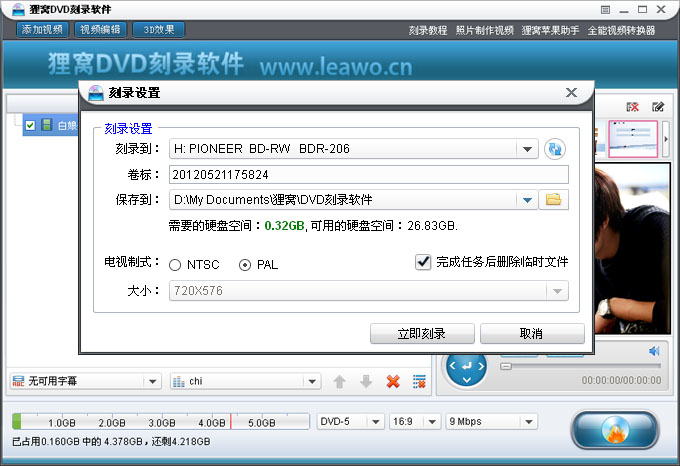Expand the 保存到 path dropdown arrow
Viewport: 680px width, 466px height.
527,200
